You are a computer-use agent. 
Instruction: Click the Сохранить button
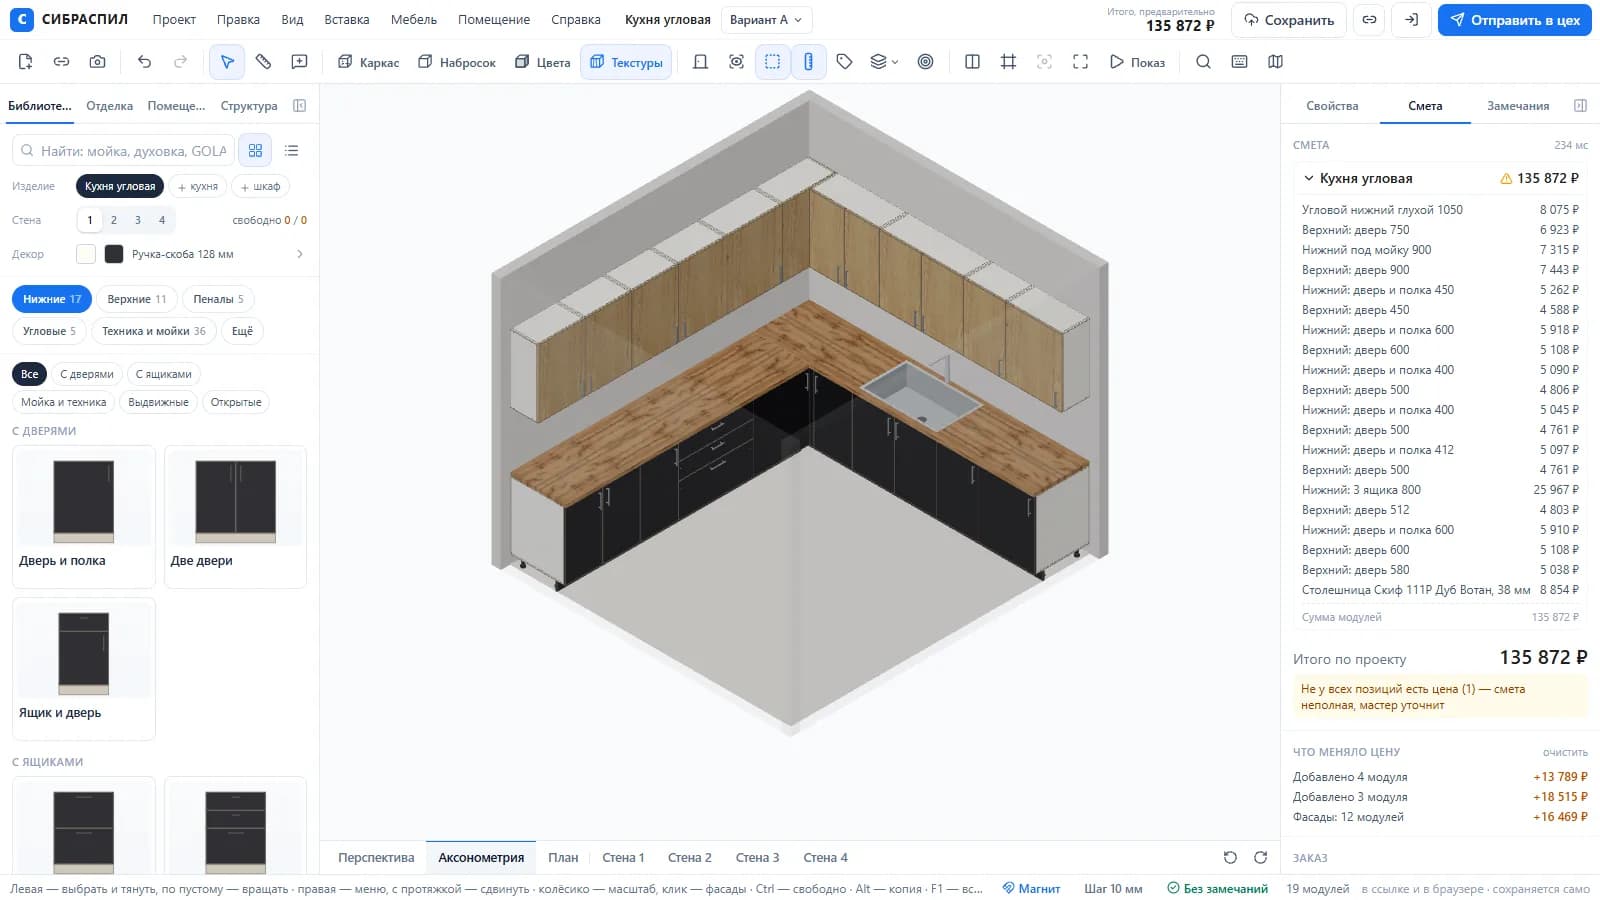point(1289,20)
